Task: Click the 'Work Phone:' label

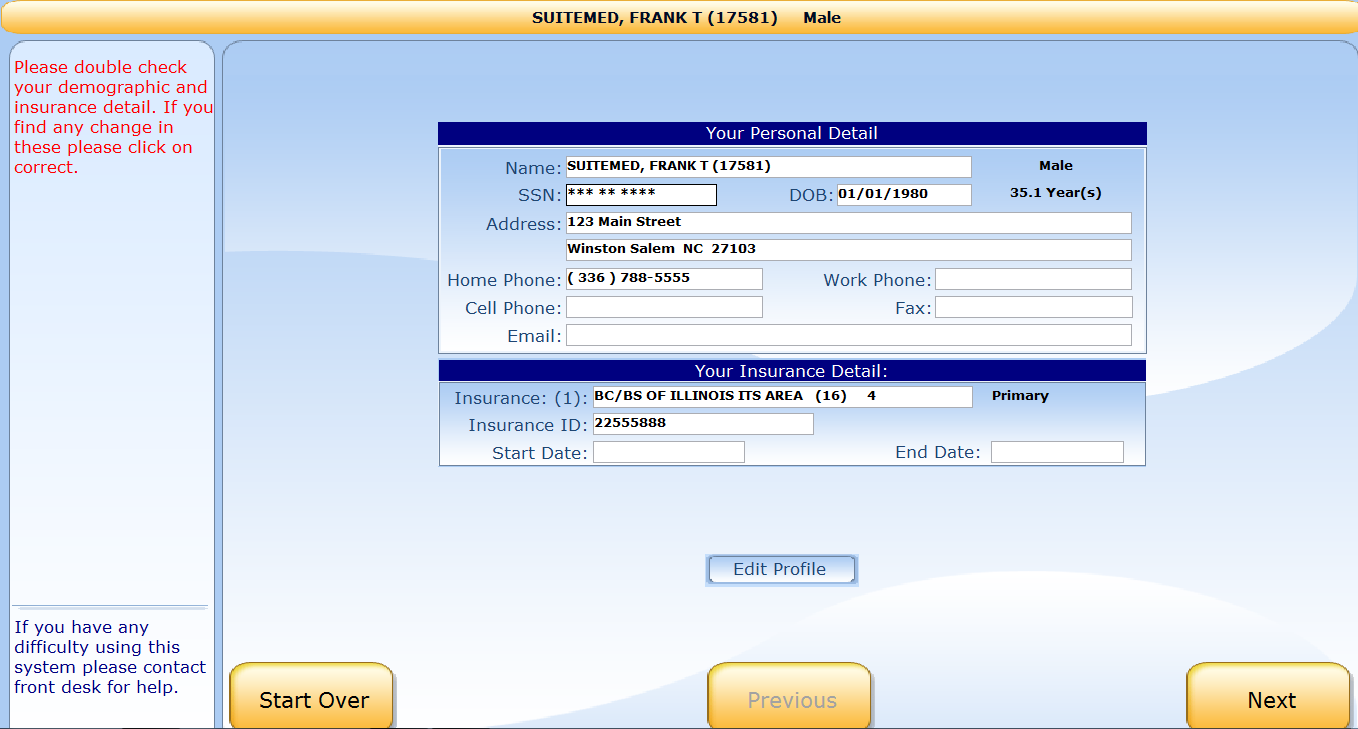Action: pyautogui.click(x=877, y=280)
